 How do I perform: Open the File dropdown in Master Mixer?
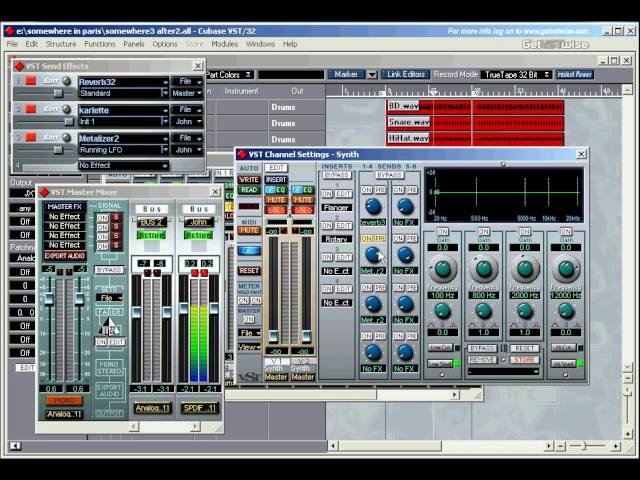click(x=109, y=298)
